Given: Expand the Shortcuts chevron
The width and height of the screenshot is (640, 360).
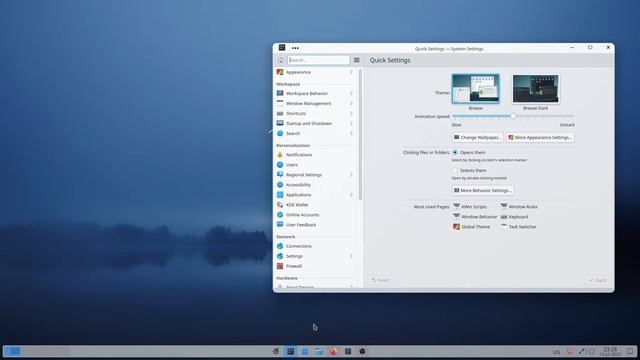Looking at the screenshot, I should 351,113.
